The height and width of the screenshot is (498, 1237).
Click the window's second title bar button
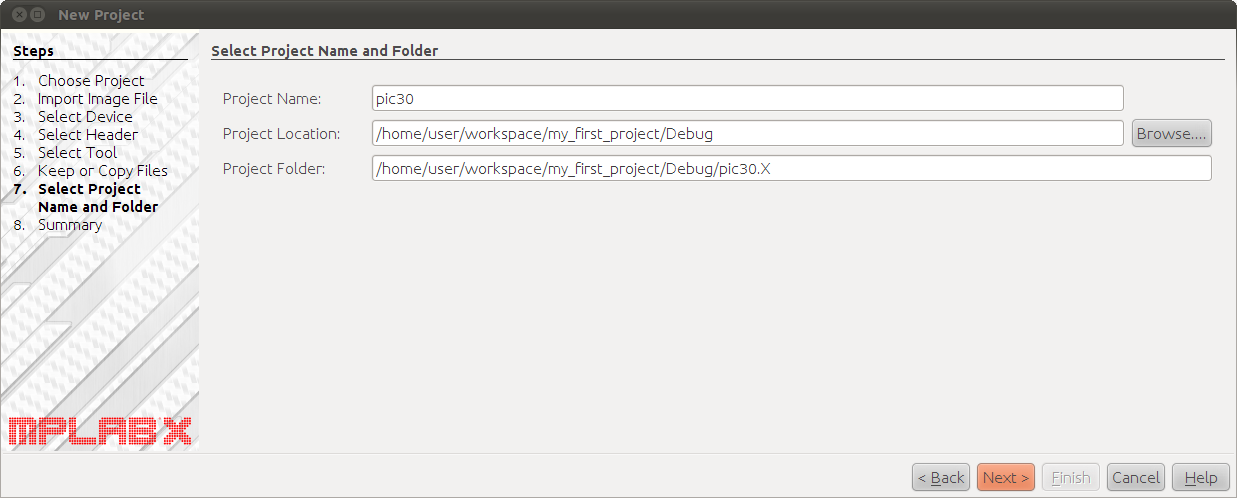pyautogui.click(x=38, y=15)
